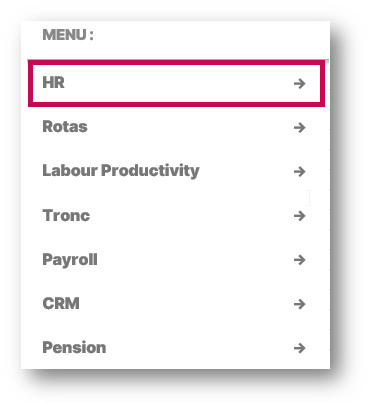This screenshot has width=372, height=403.
Task: Open the Payroll menu label
Action: pos(70,260)
